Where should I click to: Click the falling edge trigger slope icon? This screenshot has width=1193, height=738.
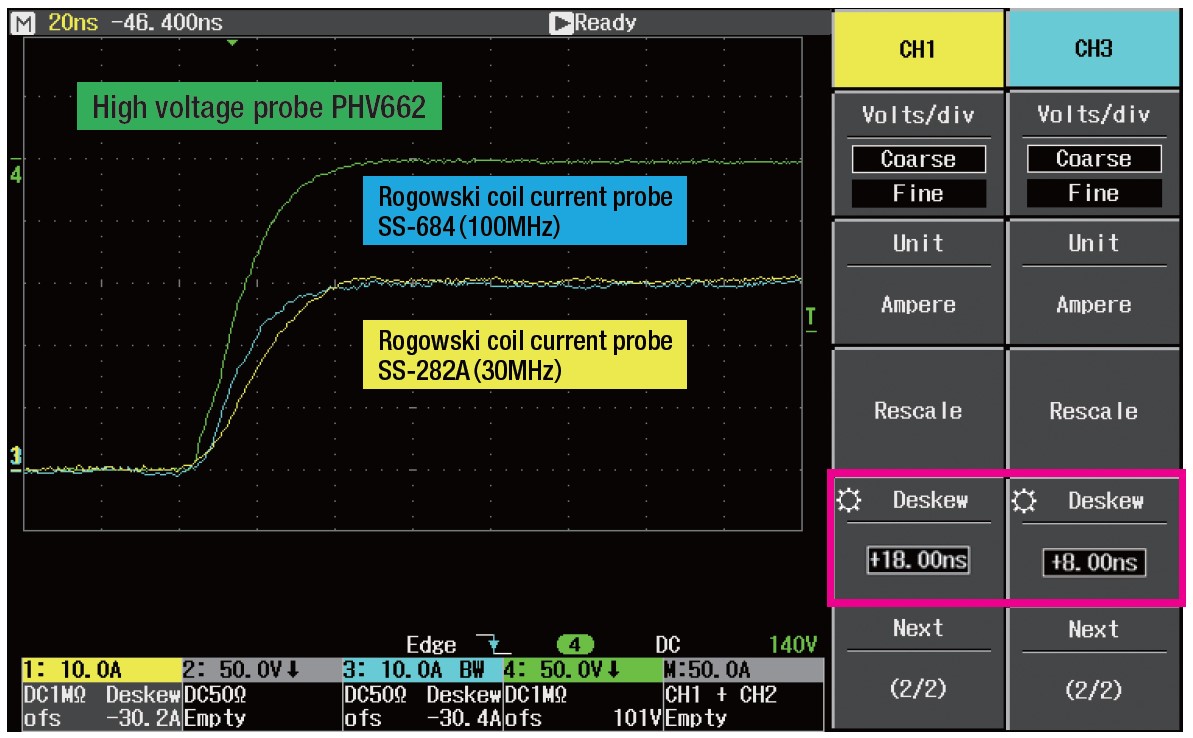coord(493,644)
